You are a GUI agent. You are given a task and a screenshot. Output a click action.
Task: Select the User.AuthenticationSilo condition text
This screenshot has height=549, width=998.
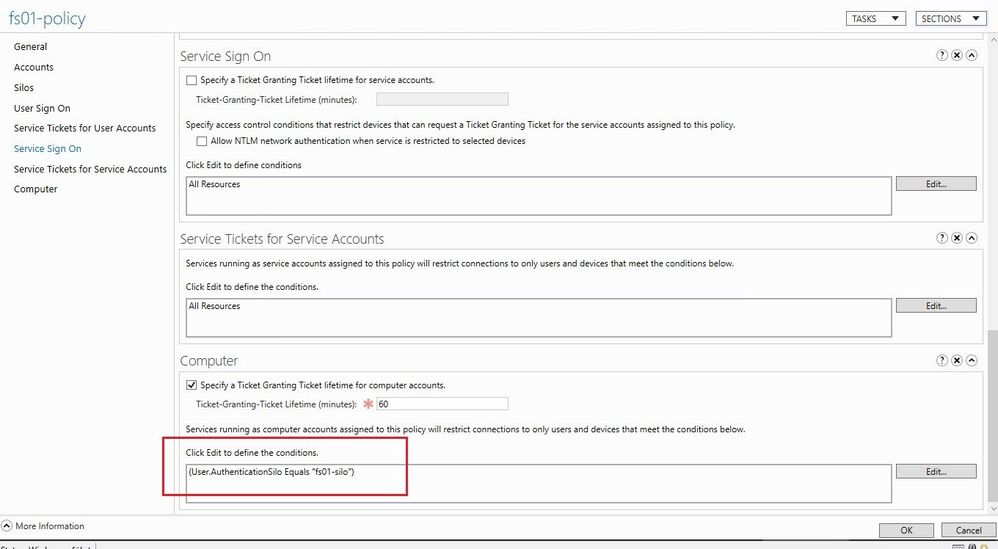(272, 472)
